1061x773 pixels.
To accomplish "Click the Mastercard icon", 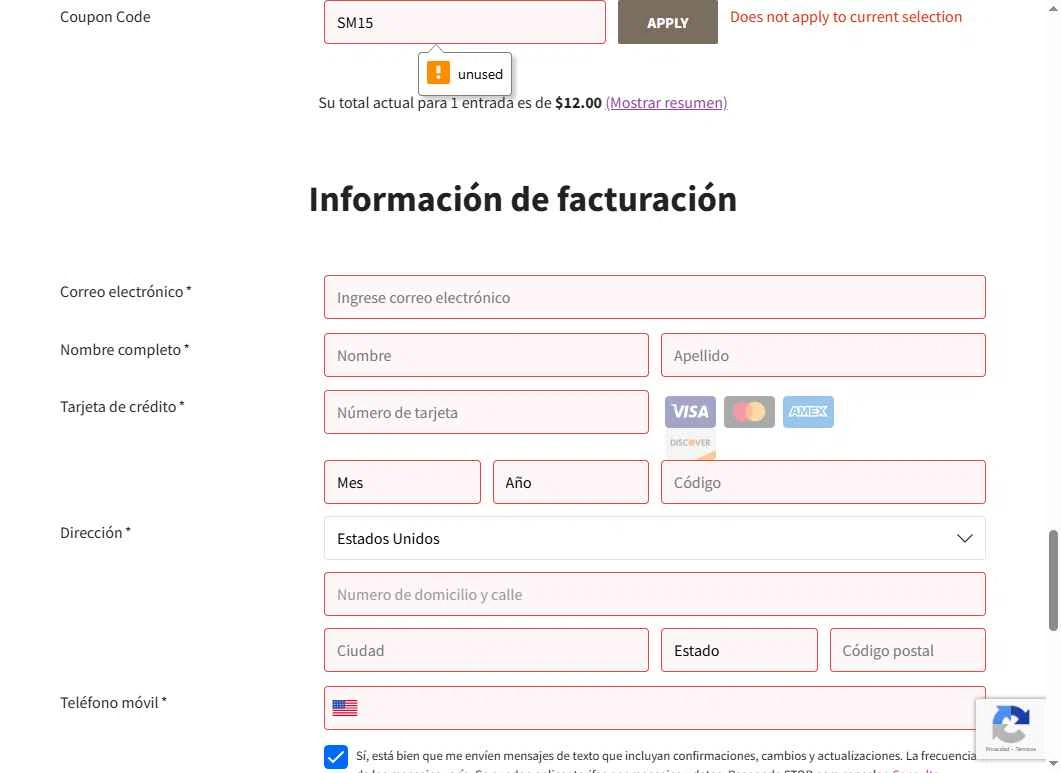I will point(749,412).
